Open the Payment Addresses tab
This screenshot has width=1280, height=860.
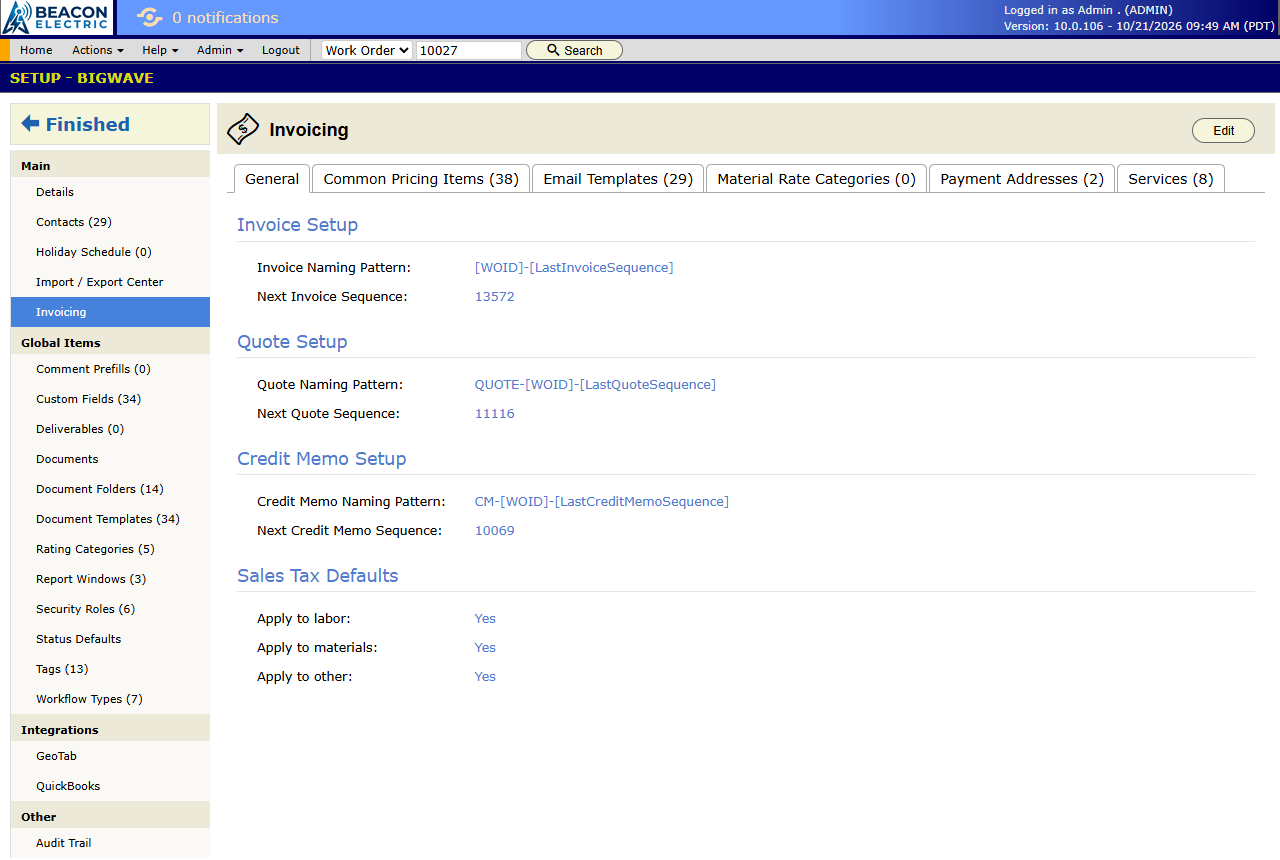1022,179
